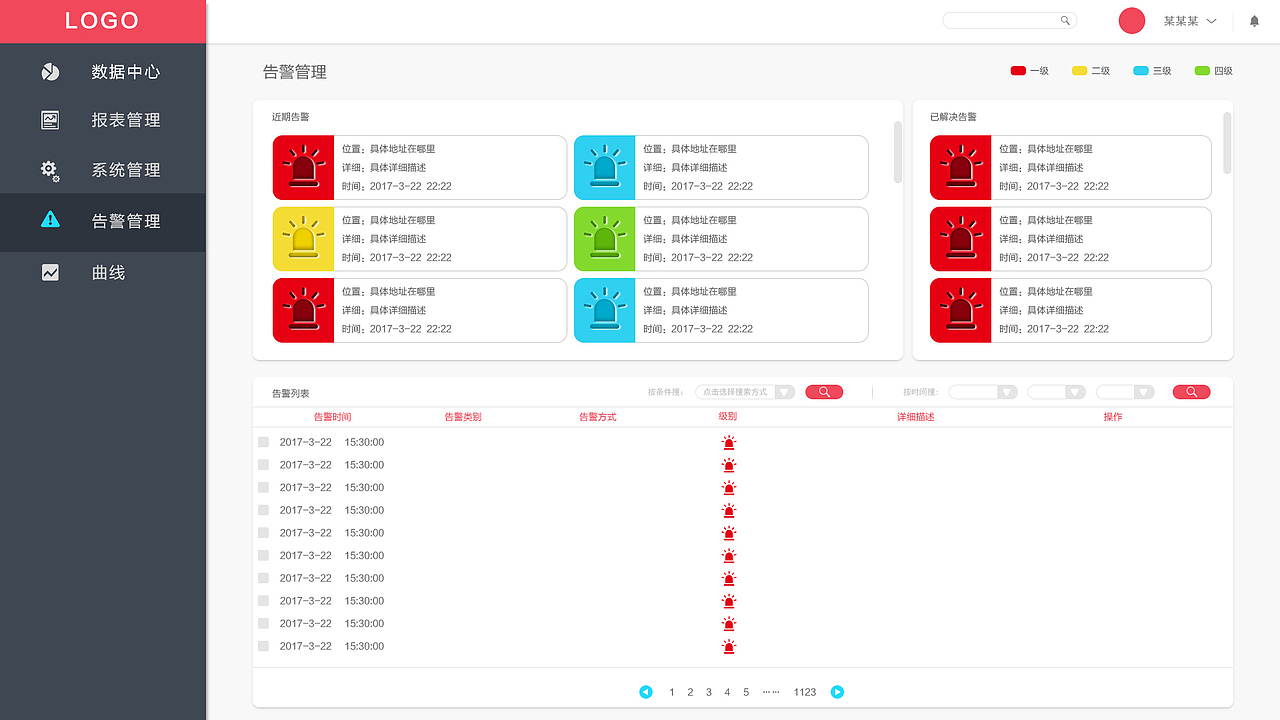Click the yellow 二级 legend swatch
Viewport: 1280px width, 720px height.
point(1079,71)
